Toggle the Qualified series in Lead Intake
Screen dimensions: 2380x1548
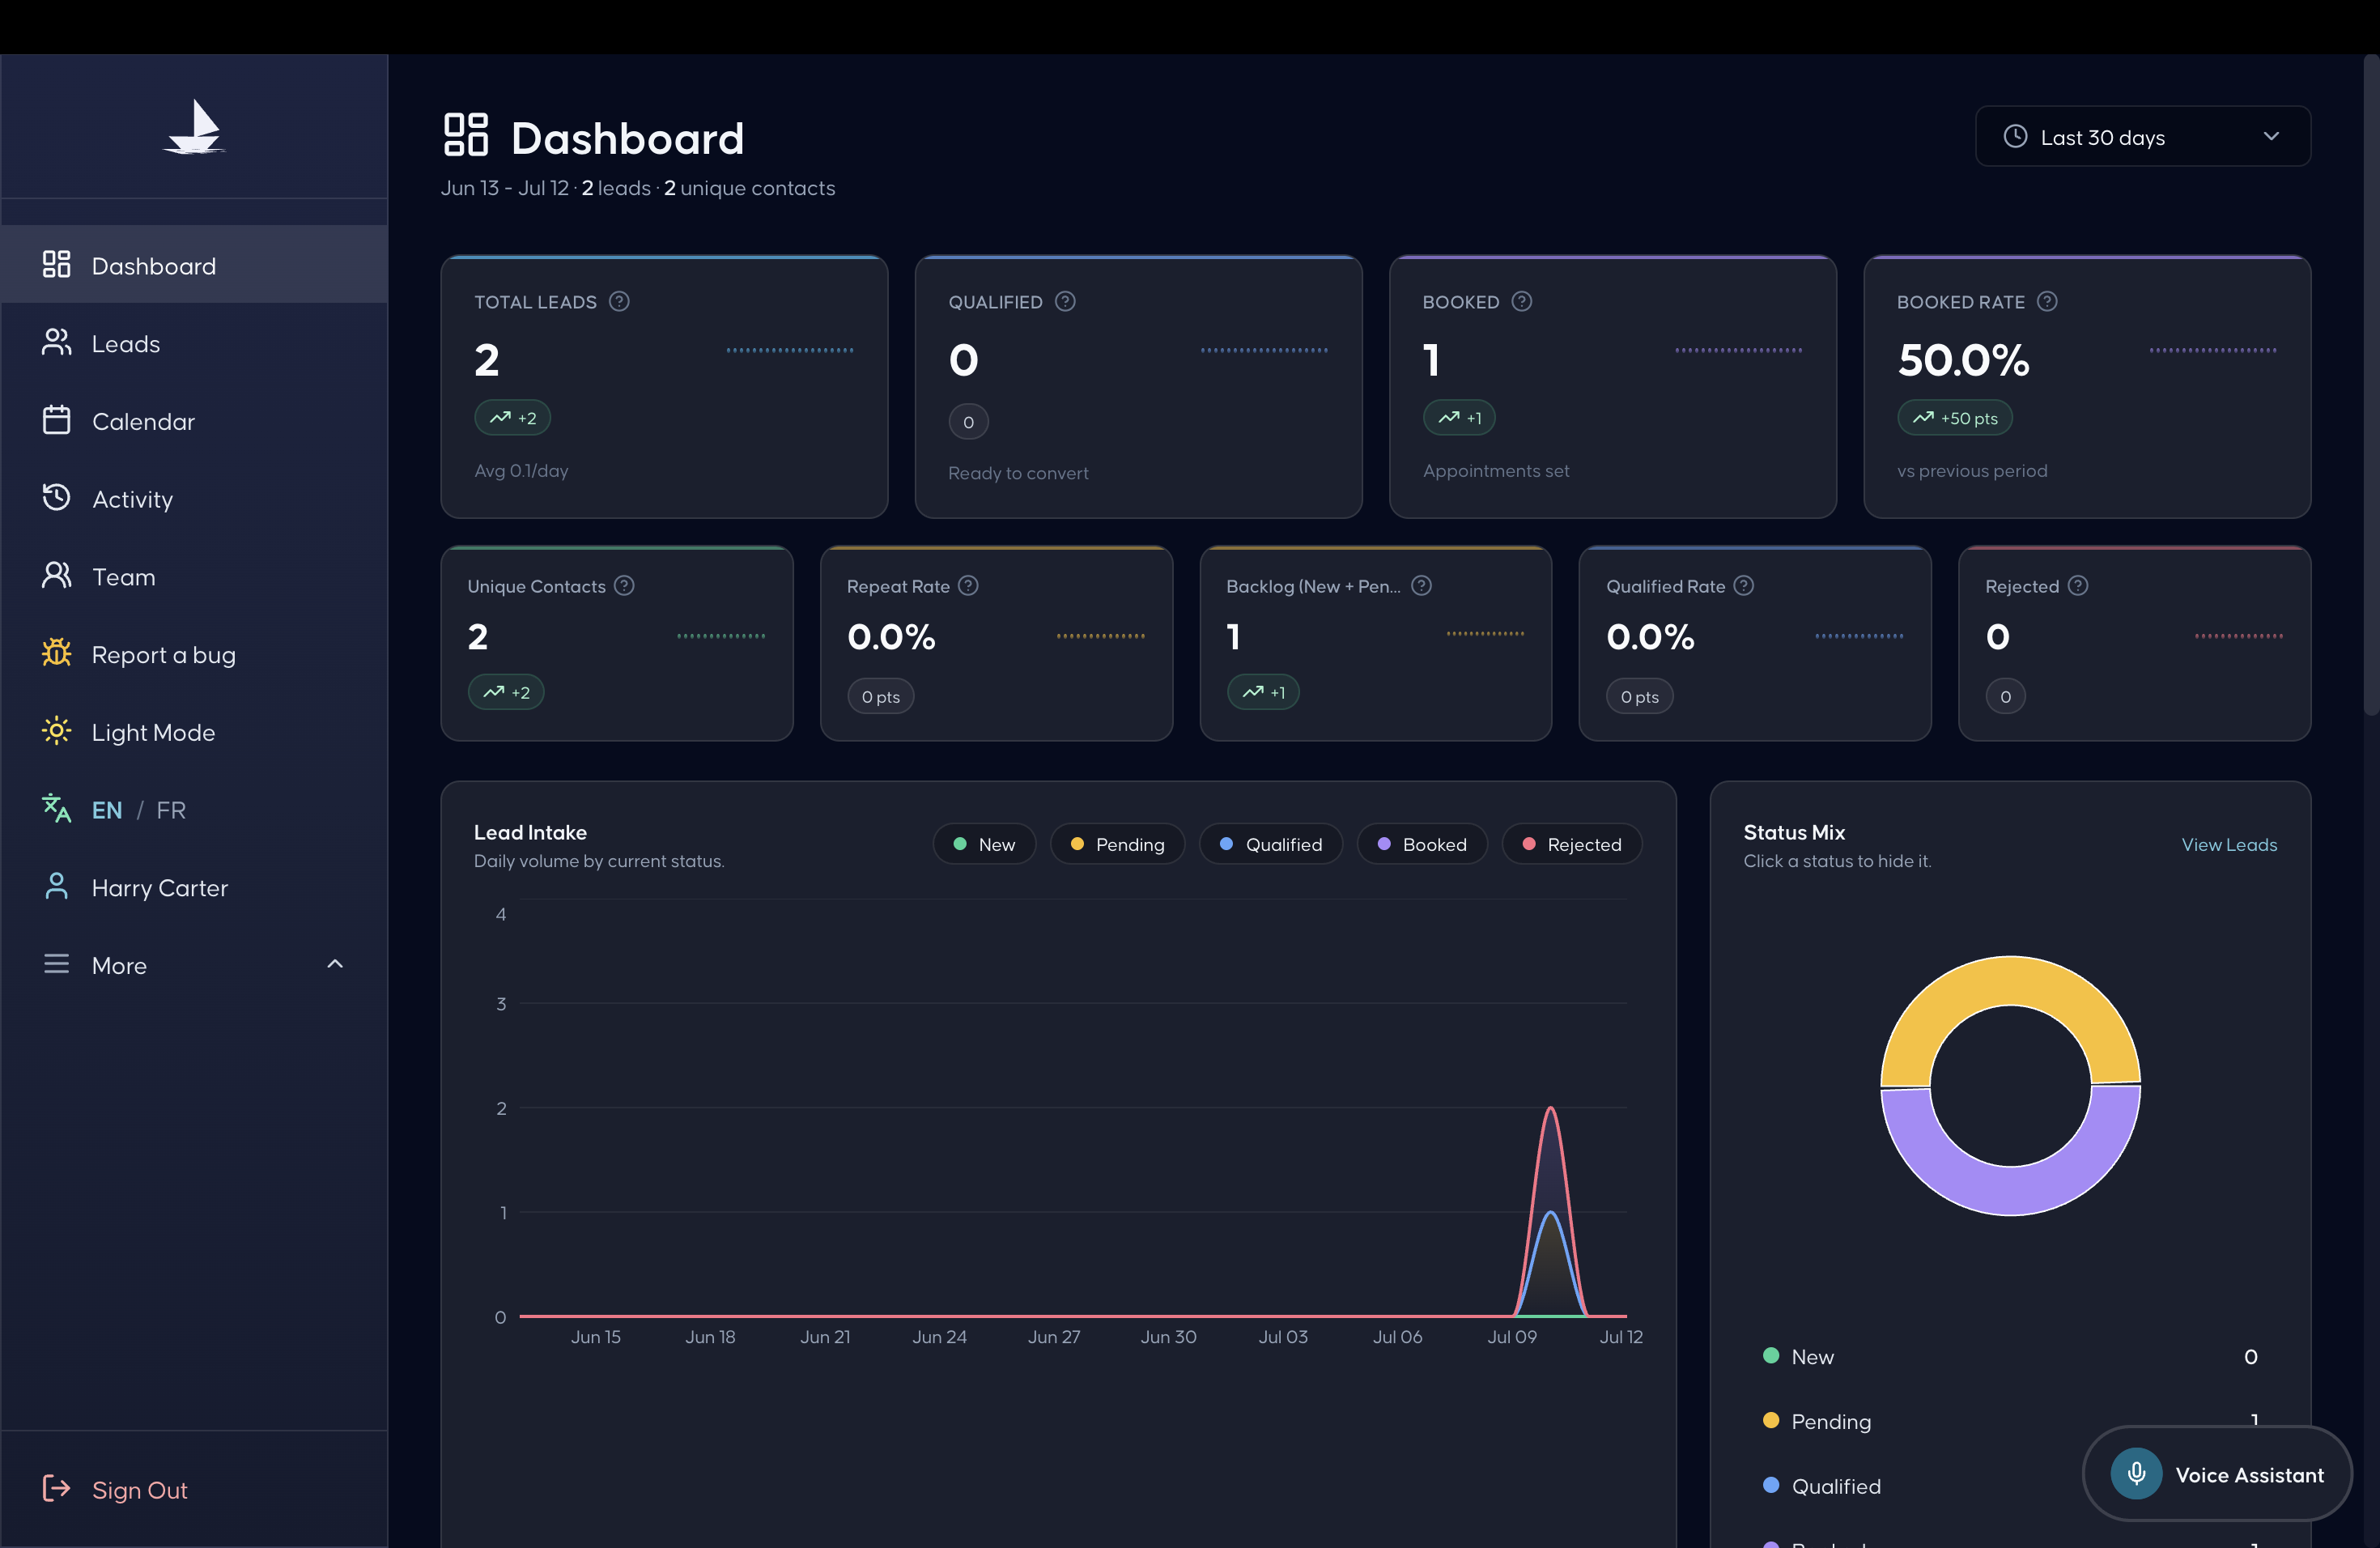point(1270,844)
